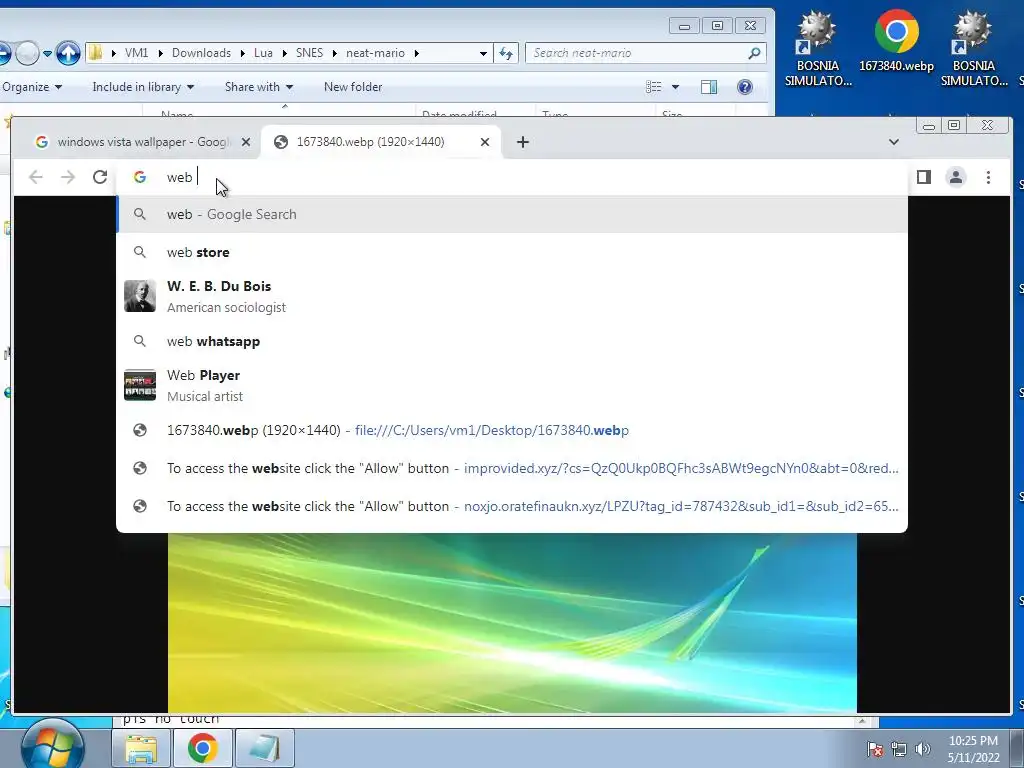Open the Chrome three-dot menu

[988, 177]
